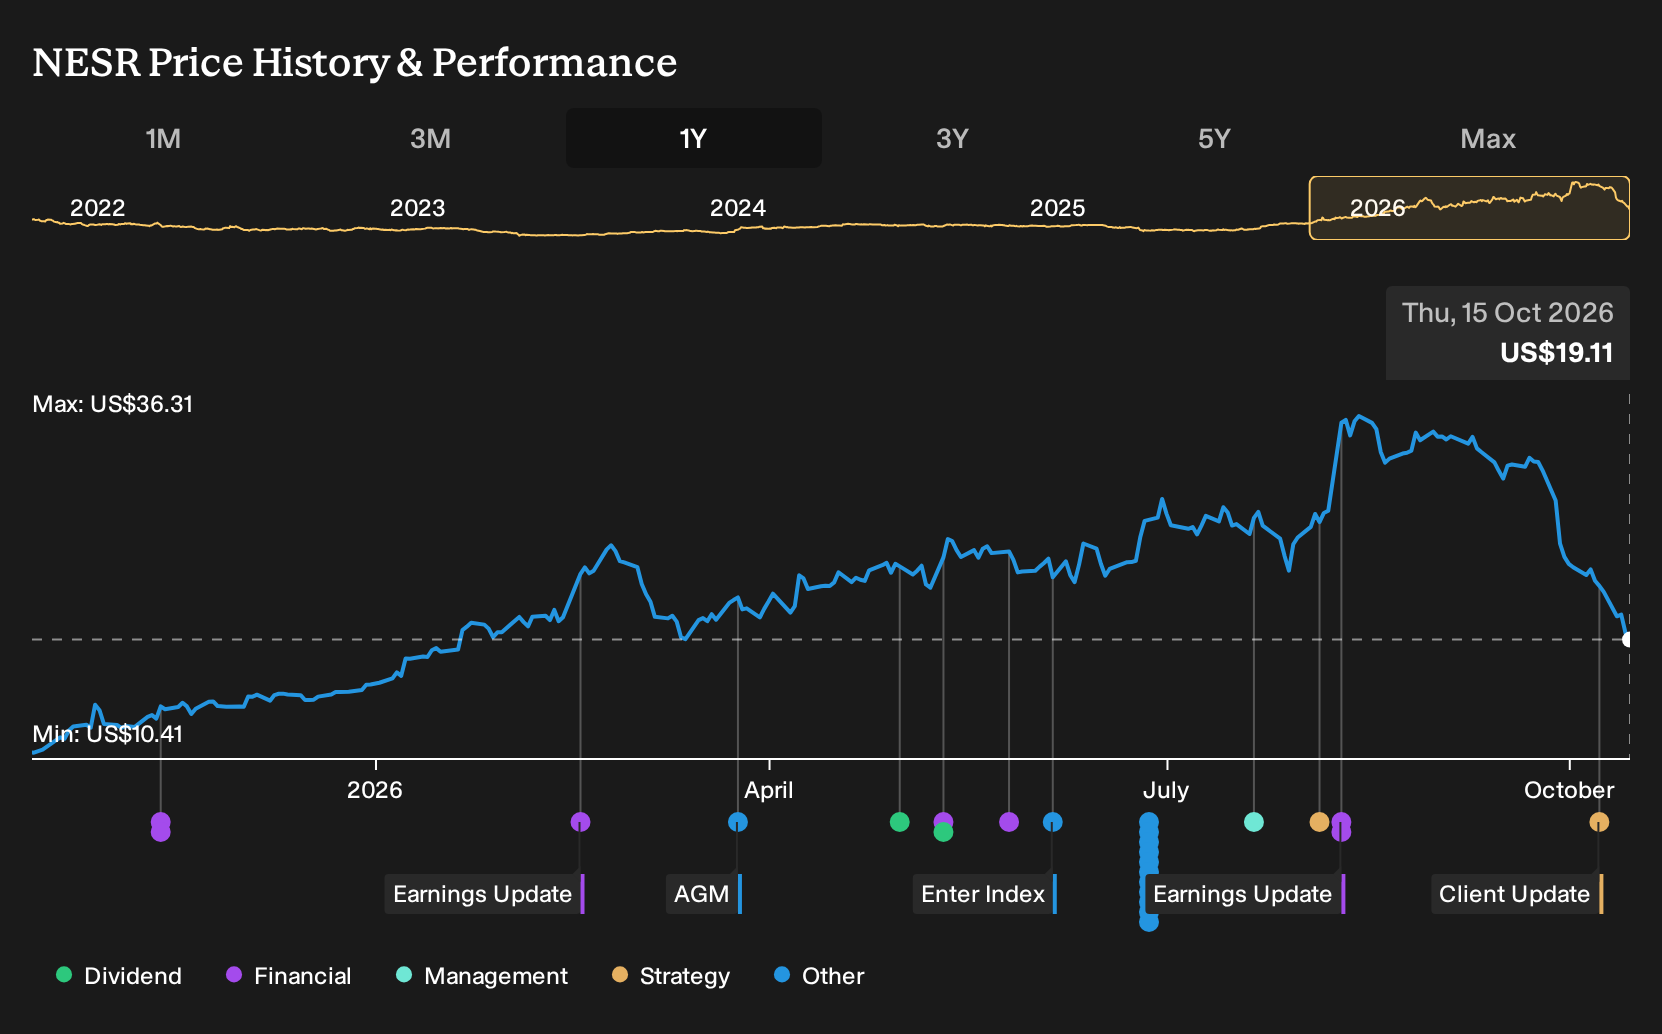Click the October axis label
The width and height of the screenshot is (1662, 1034).
tap(1569, 790)
